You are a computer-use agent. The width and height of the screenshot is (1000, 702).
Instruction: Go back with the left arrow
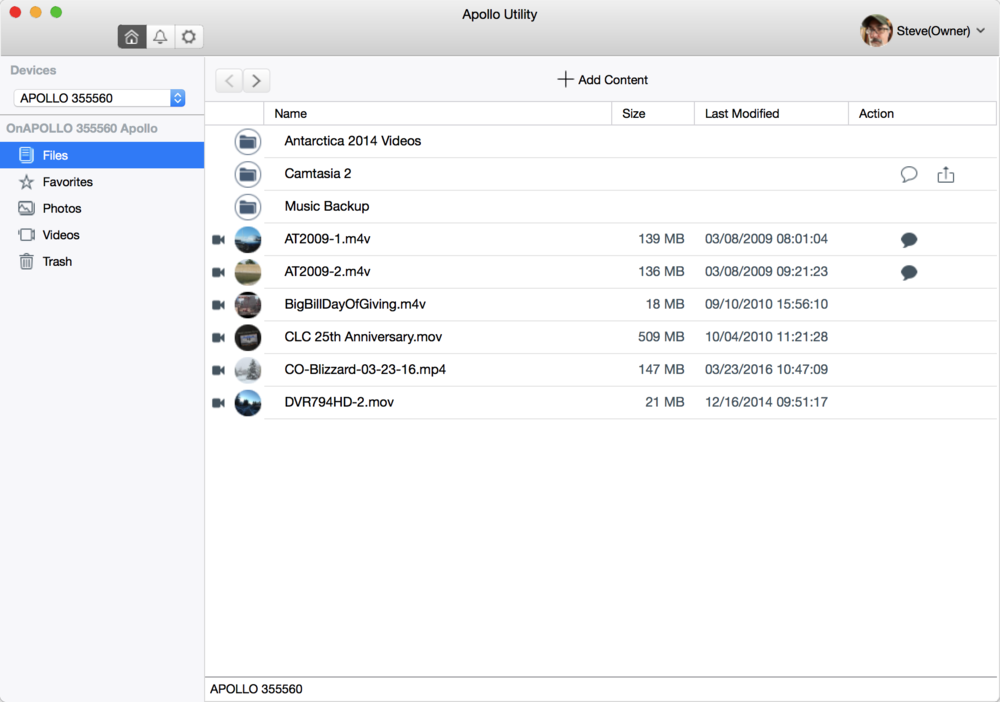(x=229, y=80)
